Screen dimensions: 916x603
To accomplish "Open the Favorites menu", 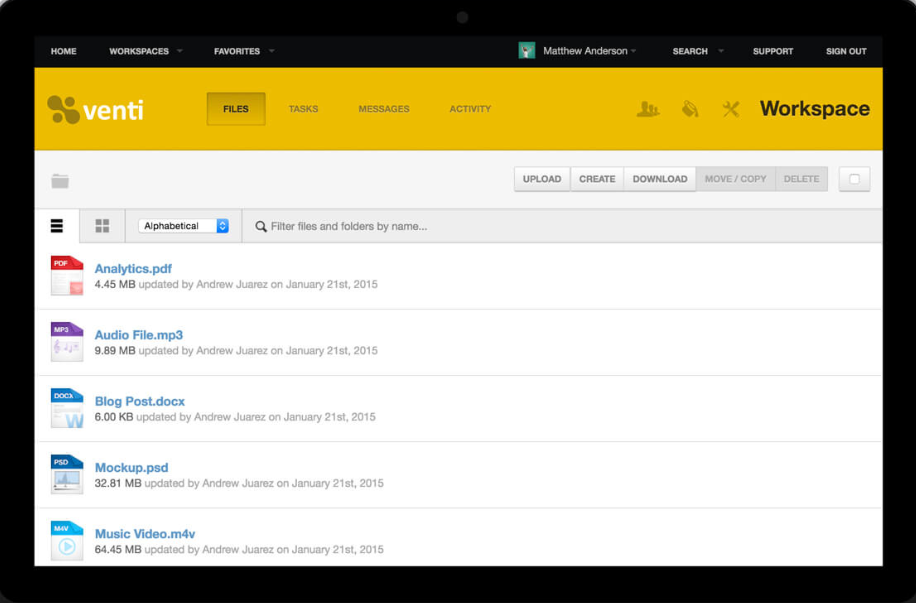I will 237,51.
